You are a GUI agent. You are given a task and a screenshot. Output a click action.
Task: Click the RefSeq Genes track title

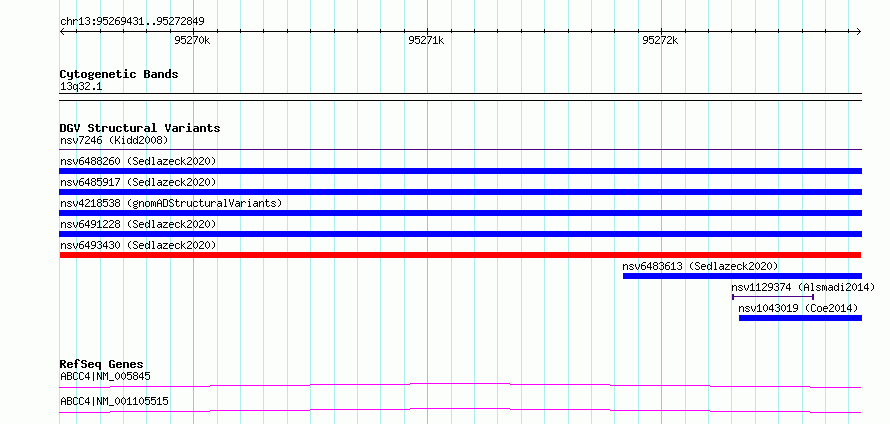(x=102, y=364)
